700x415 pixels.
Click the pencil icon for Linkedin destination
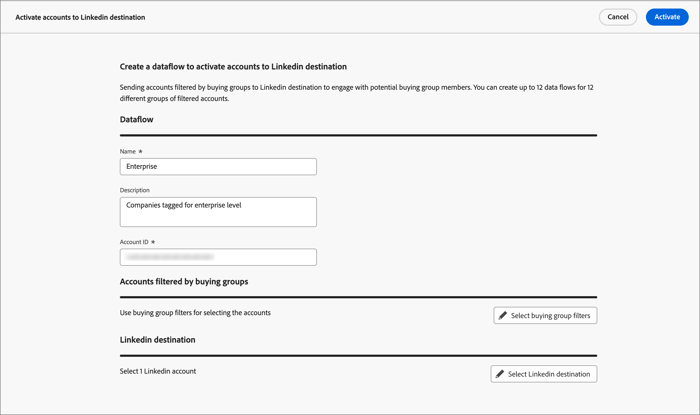[500, 374]
